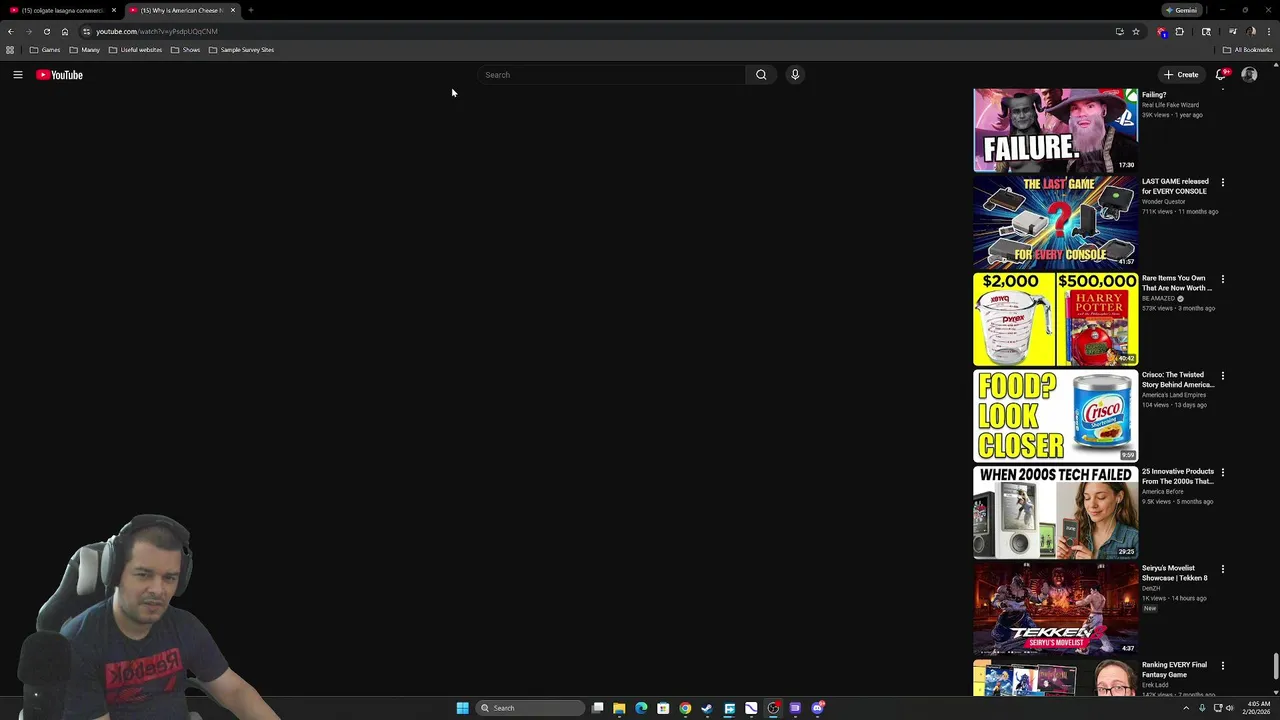Open the YouTube account avatar menu

pyautogui.click(x=1249, y=75)
